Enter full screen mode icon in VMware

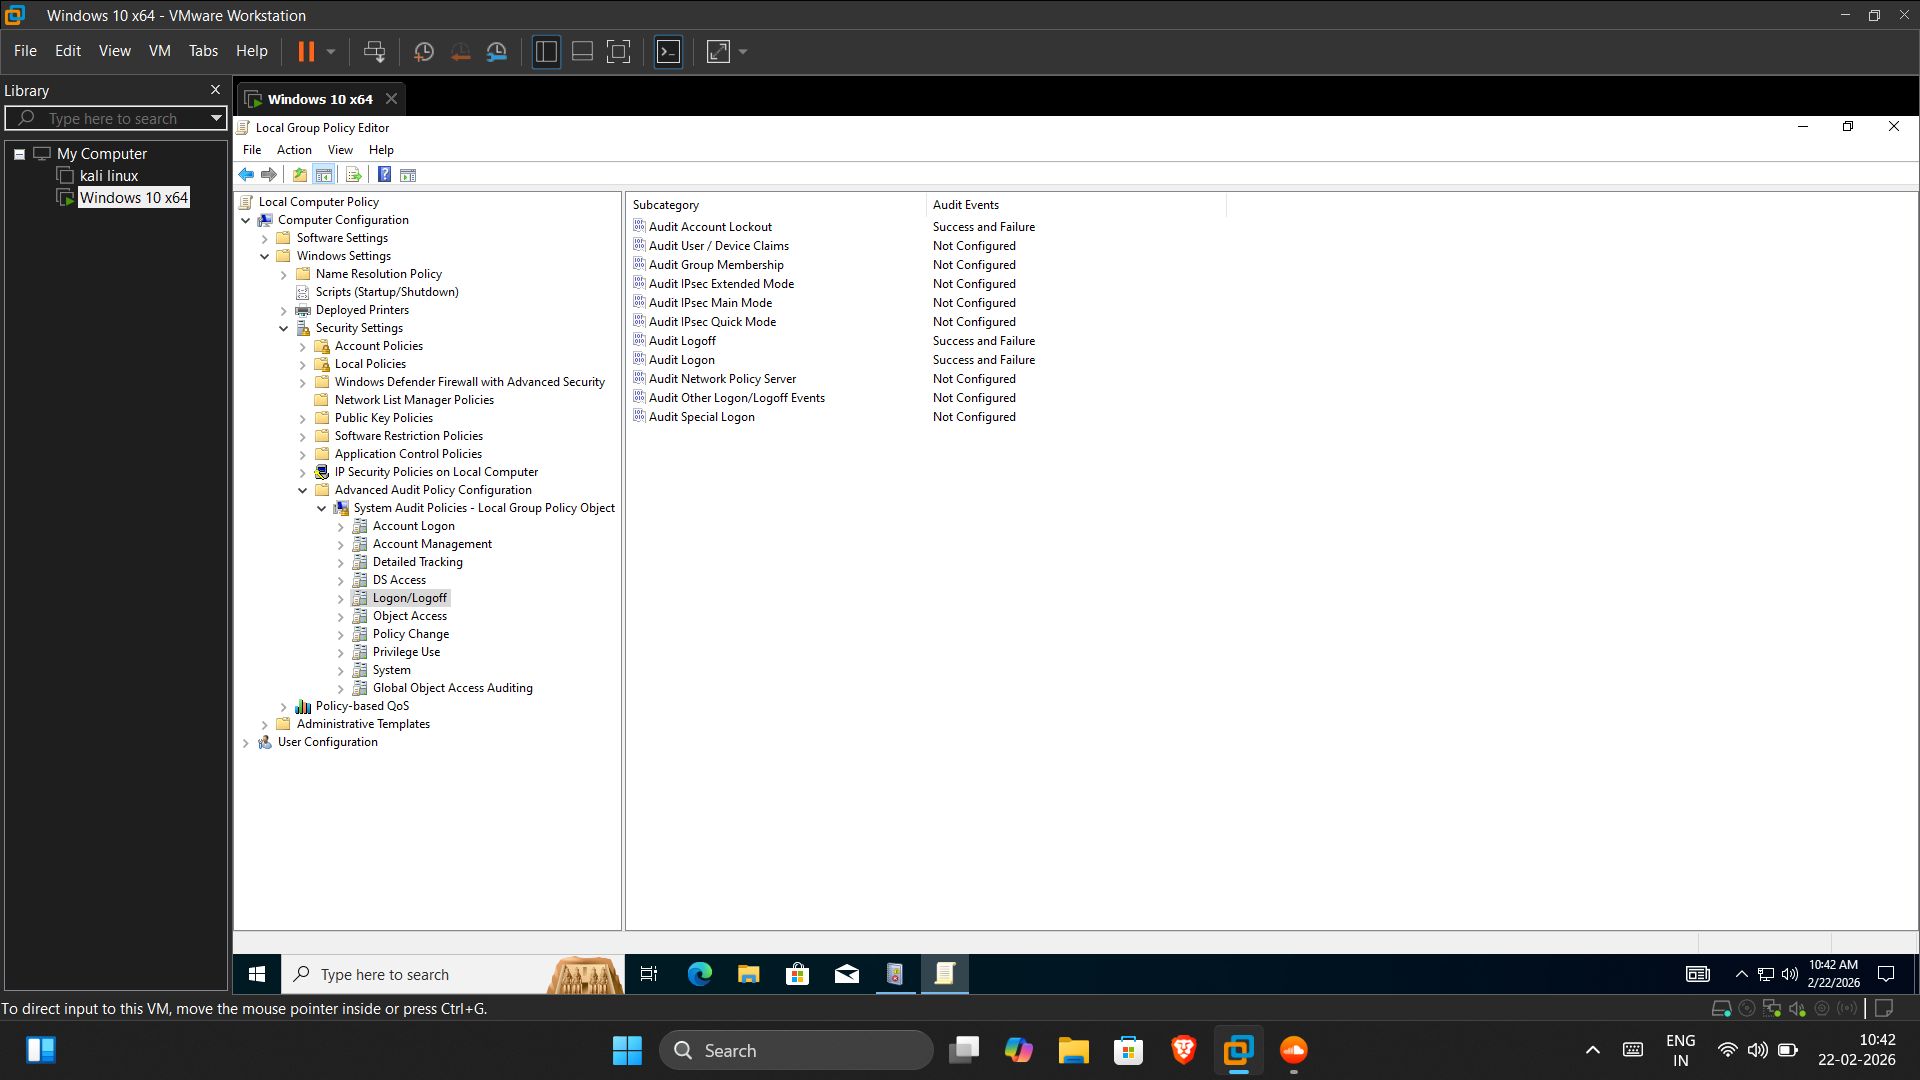click(x=619, y=51)
